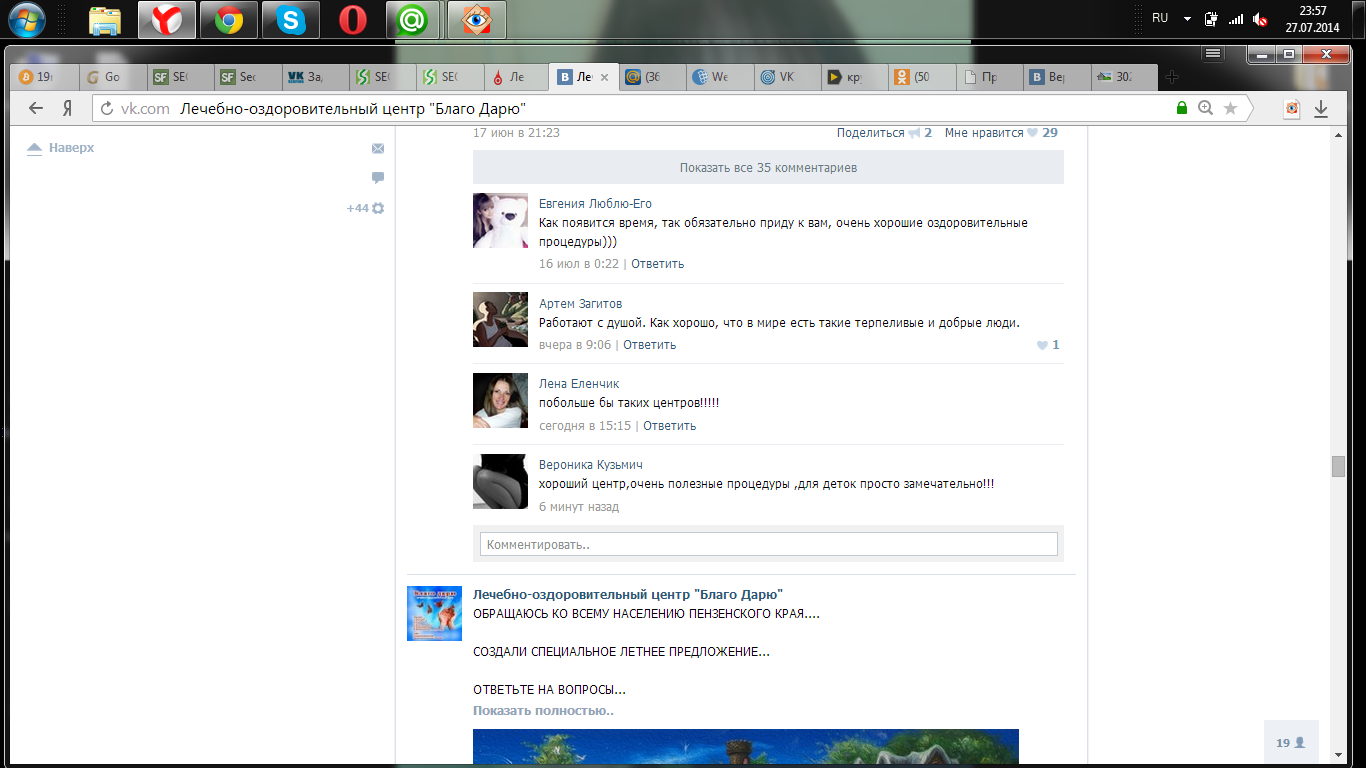Open the network signal tray icon
The height and width of the screenshot is (768, 1366).
1237,19
